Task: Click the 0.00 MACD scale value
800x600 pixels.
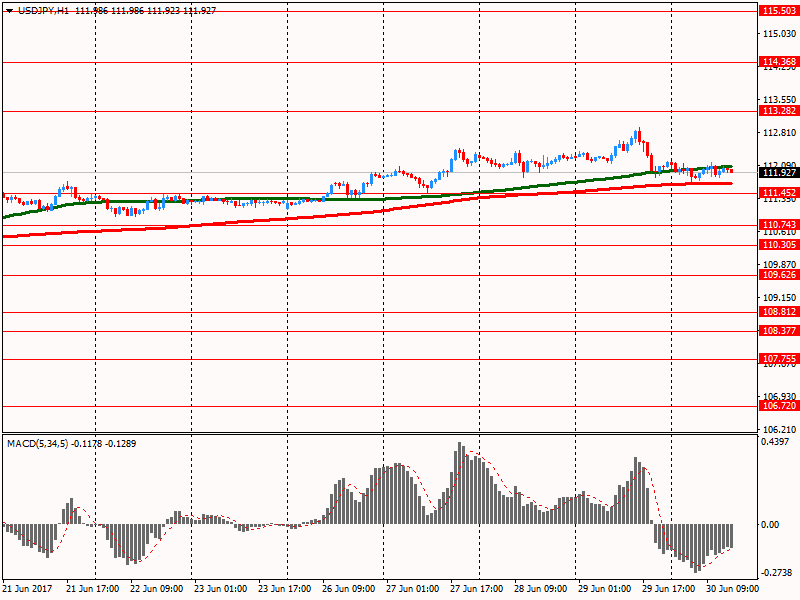Action: pyautogui.click(x=770, y=524)
